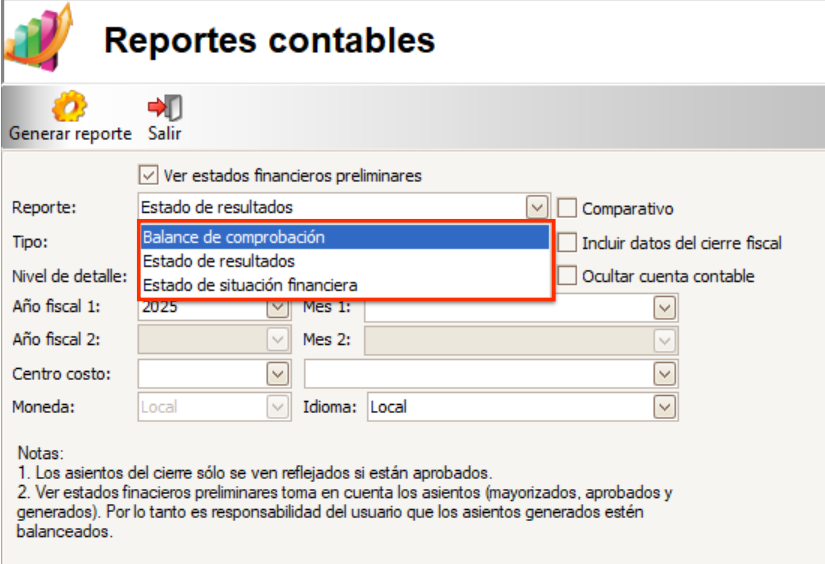Click the Salir exit door icon
Viewport: 825px width, 564px height.
[165, 107]
